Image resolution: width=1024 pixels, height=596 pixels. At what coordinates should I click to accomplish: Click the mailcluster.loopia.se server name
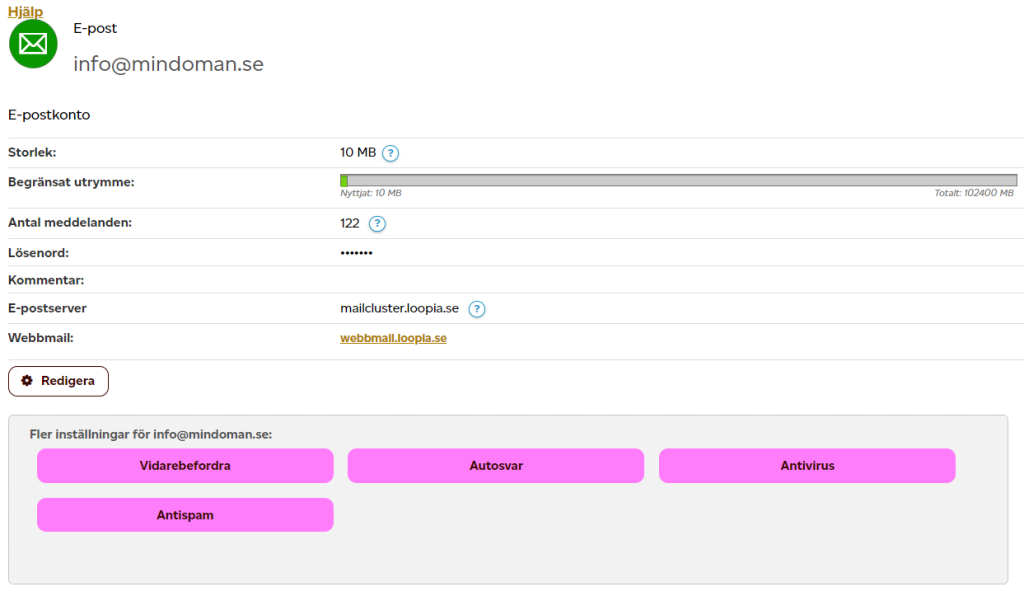click(399, 309)
